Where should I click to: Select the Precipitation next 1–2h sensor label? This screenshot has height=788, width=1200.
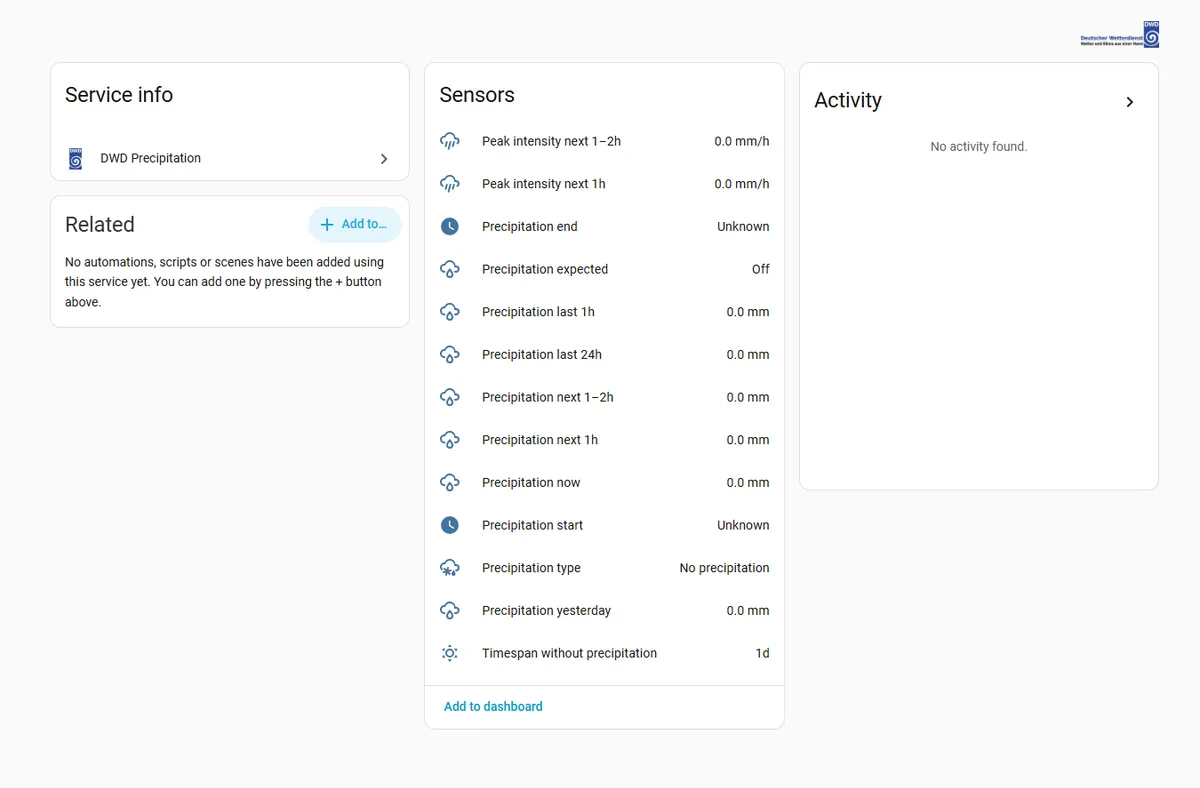pyautogui.click(x=548, y=397)
